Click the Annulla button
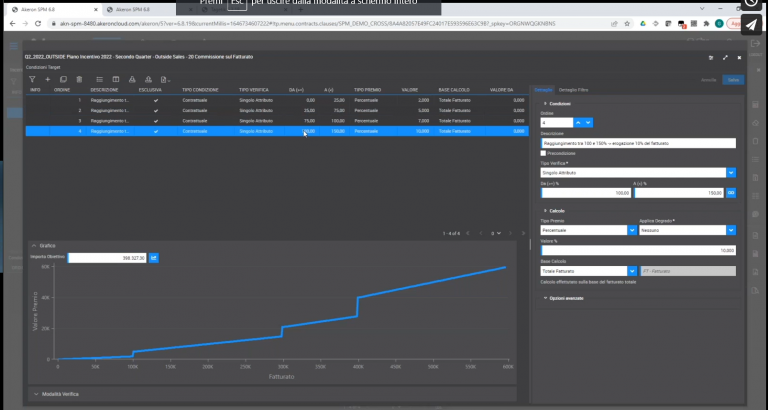This screenshot has height=410, width=768. (x=708, y=79)
